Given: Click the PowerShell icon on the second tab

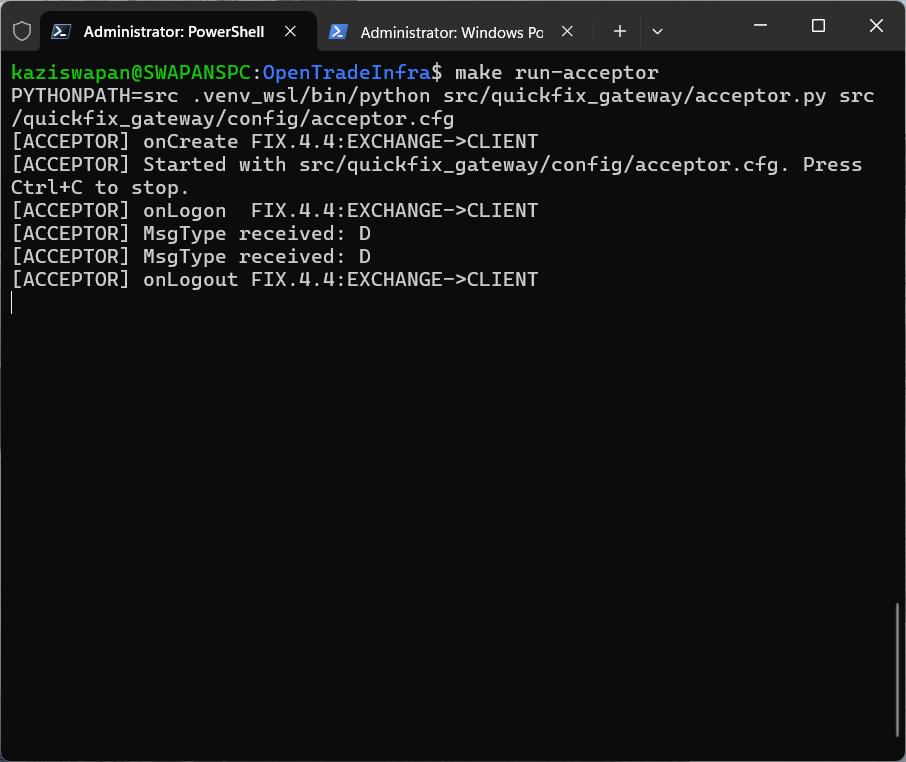Looking at the screenshot, I should [x=339, y=31].
